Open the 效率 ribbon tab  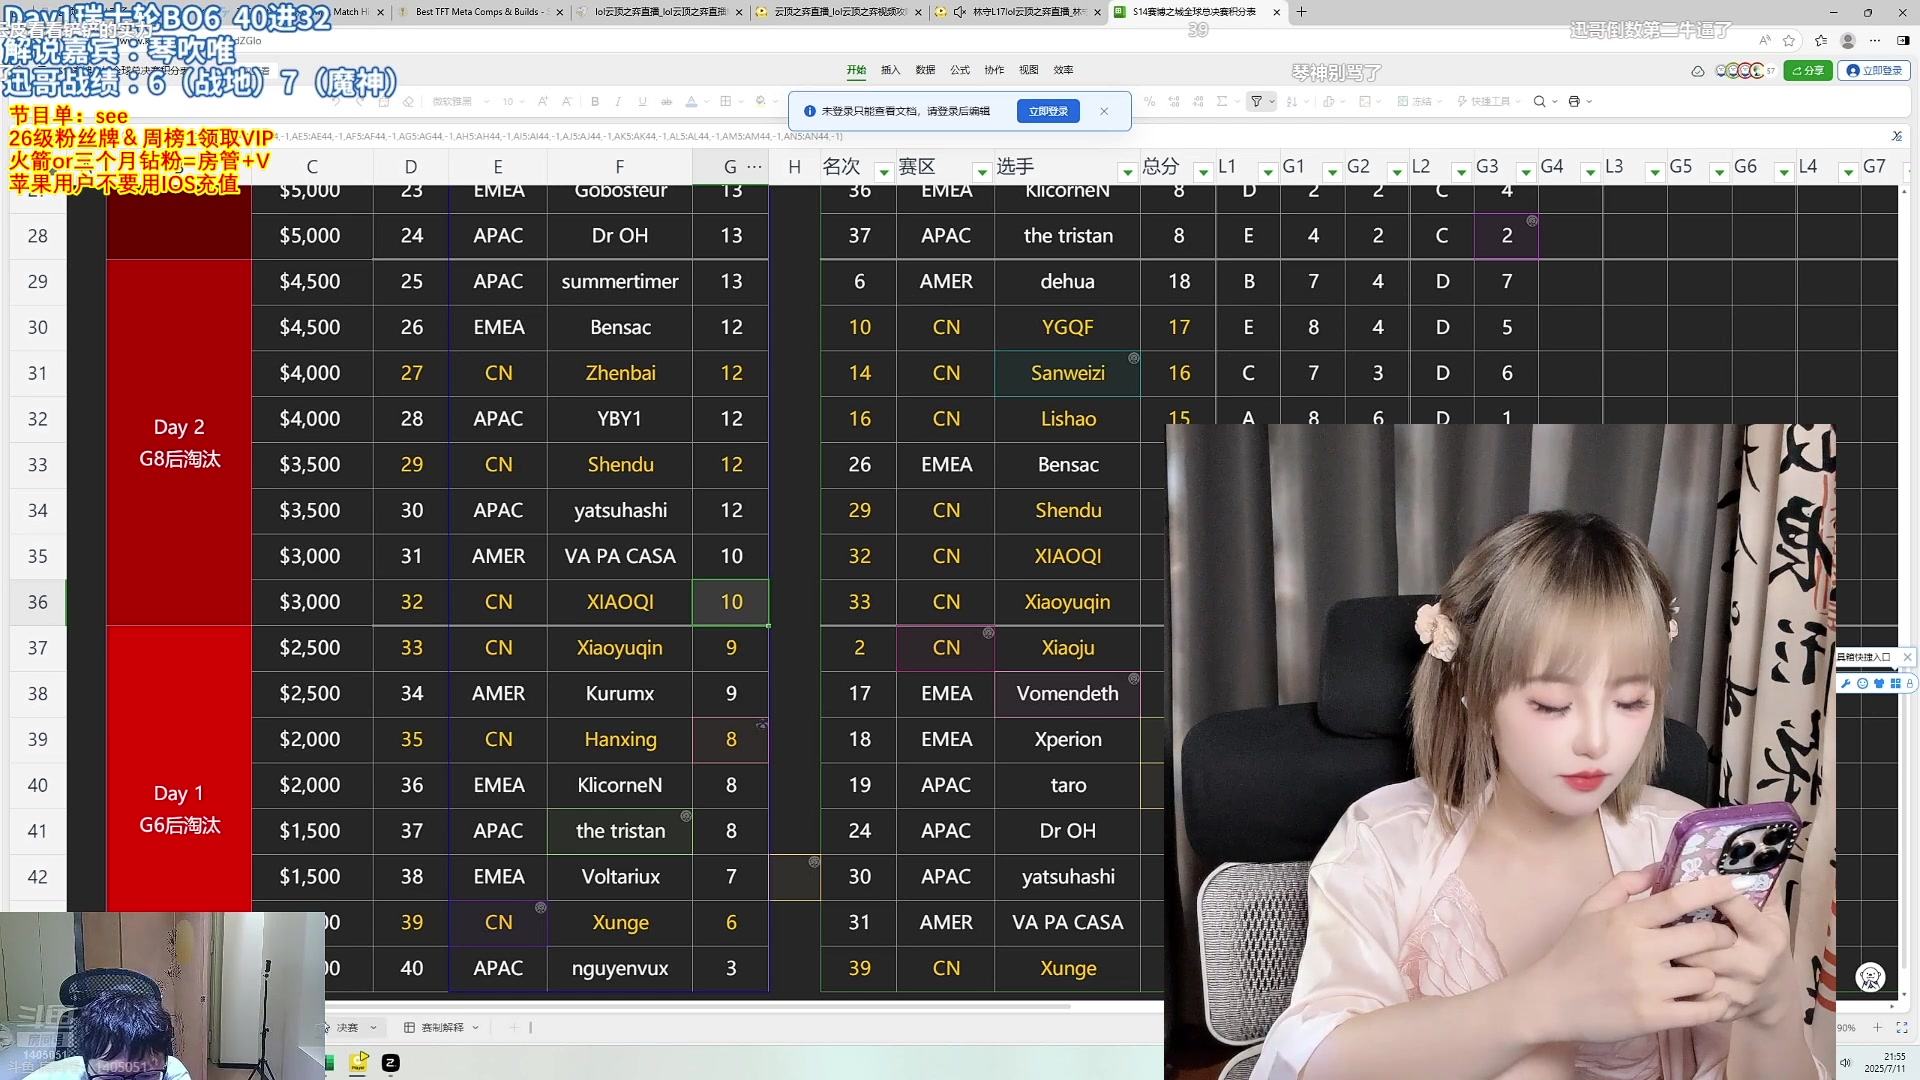coord(1063,70)
